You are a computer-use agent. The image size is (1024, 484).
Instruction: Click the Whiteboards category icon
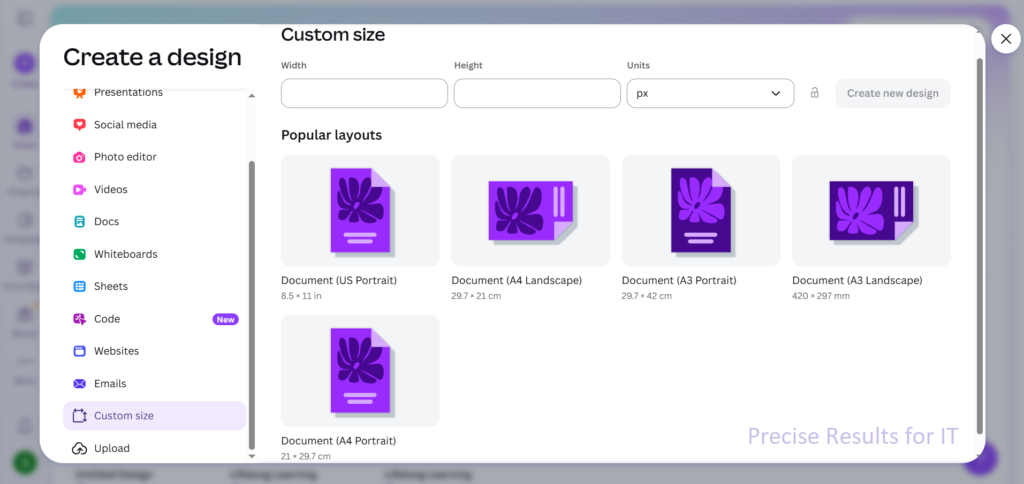click(79, 254)
